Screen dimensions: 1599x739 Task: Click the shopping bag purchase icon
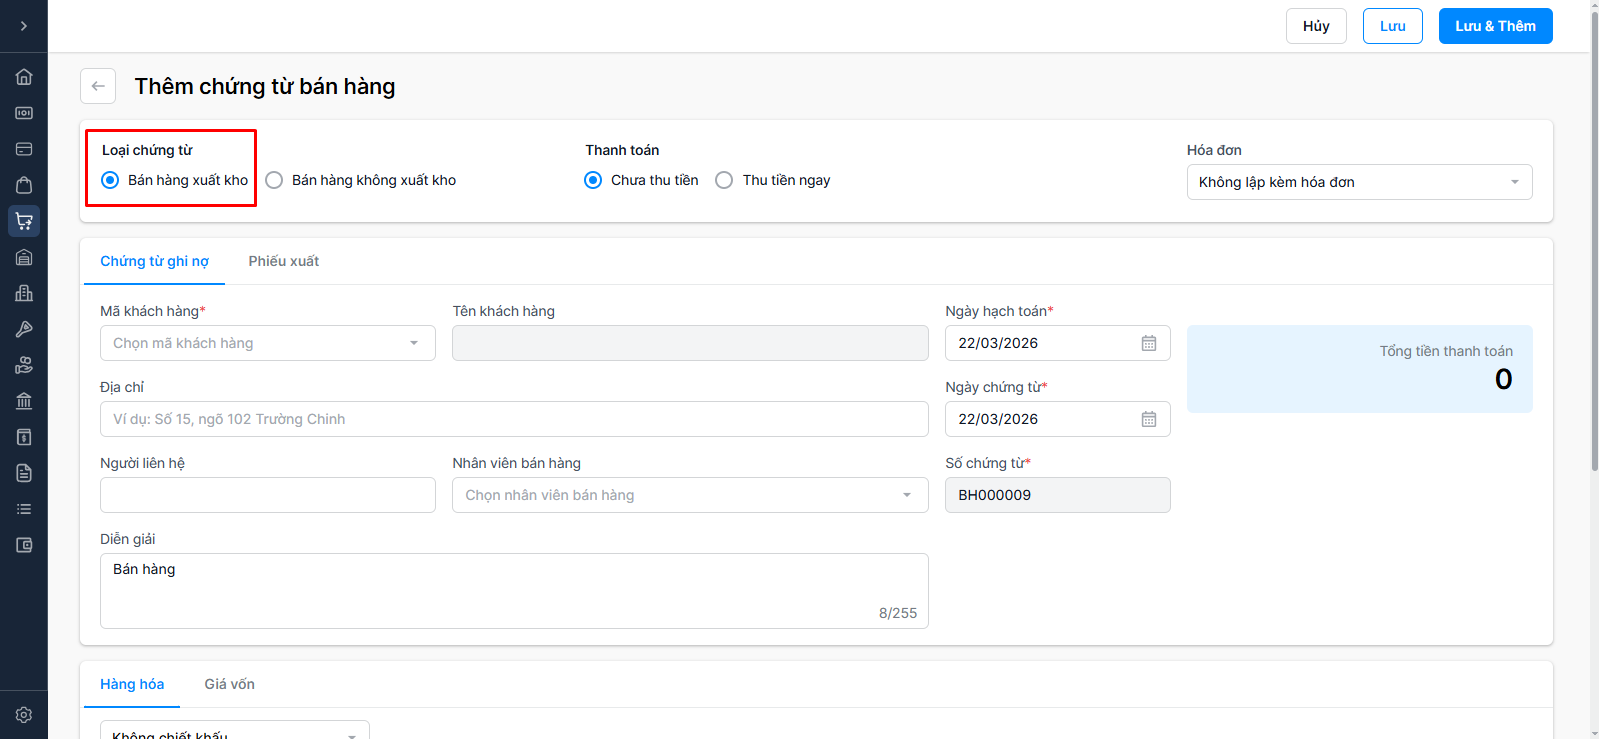pyautogui.click(x=24, y=185)
